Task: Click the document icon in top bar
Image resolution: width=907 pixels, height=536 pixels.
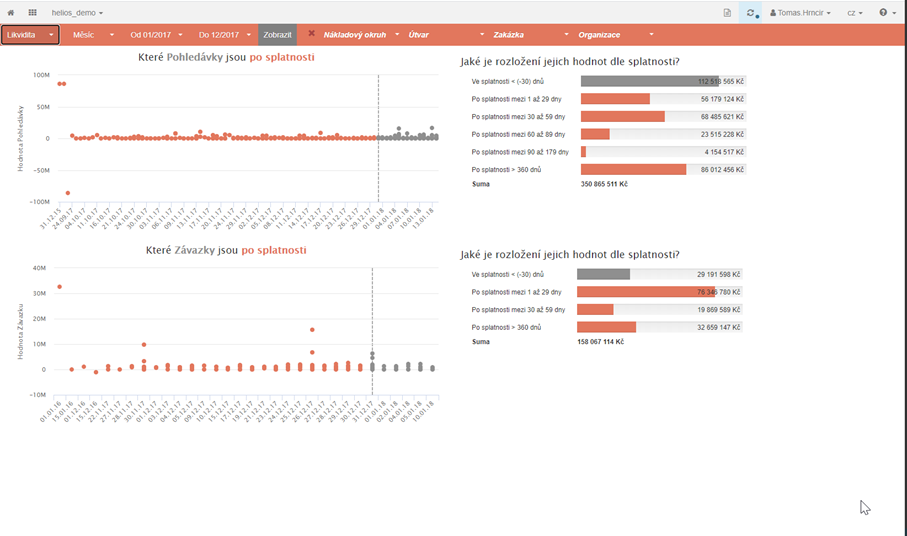Action: pos(727,12)
